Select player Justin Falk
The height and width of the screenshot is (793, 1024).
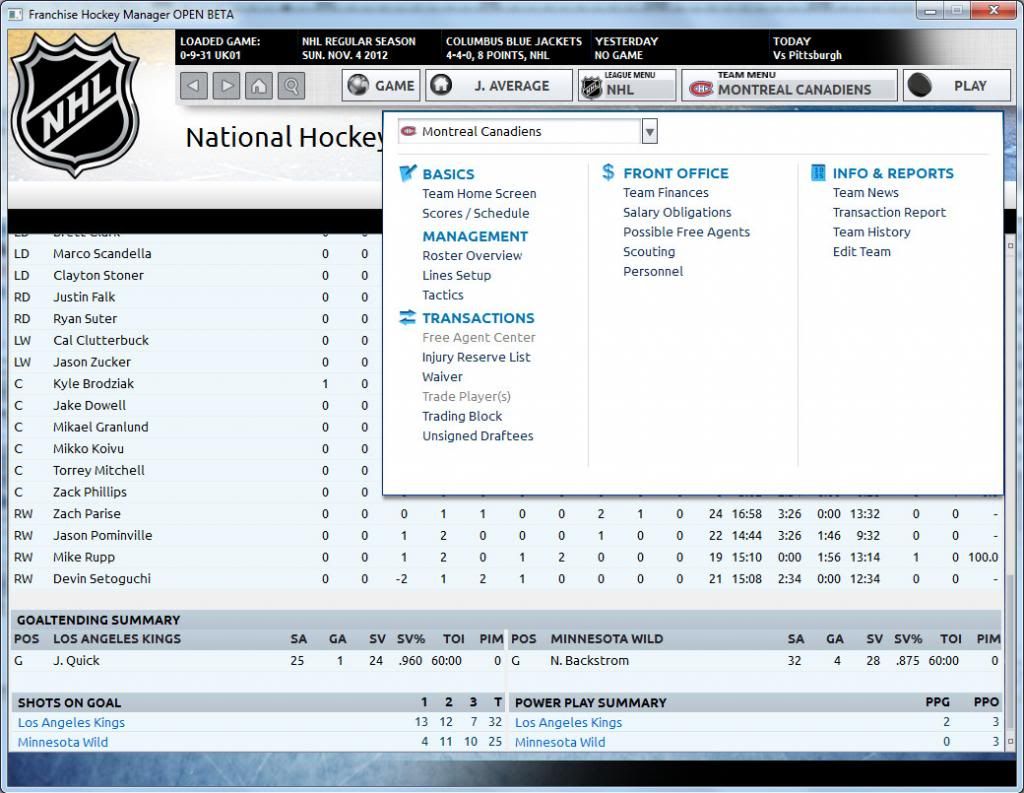tap(84, 297)
